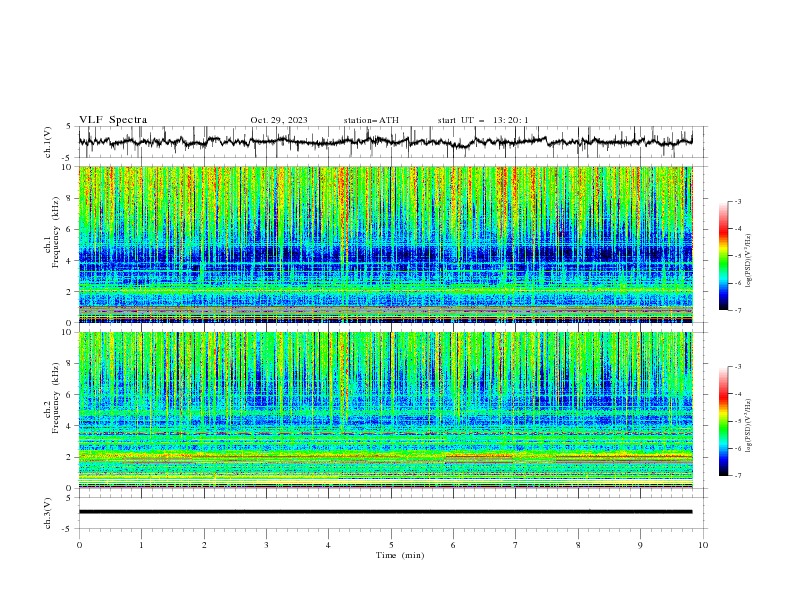This screenshot has width=792, height=612.
Task: Click the lower color scale bar
Action: pyautogui.click(x=723, y=421)
